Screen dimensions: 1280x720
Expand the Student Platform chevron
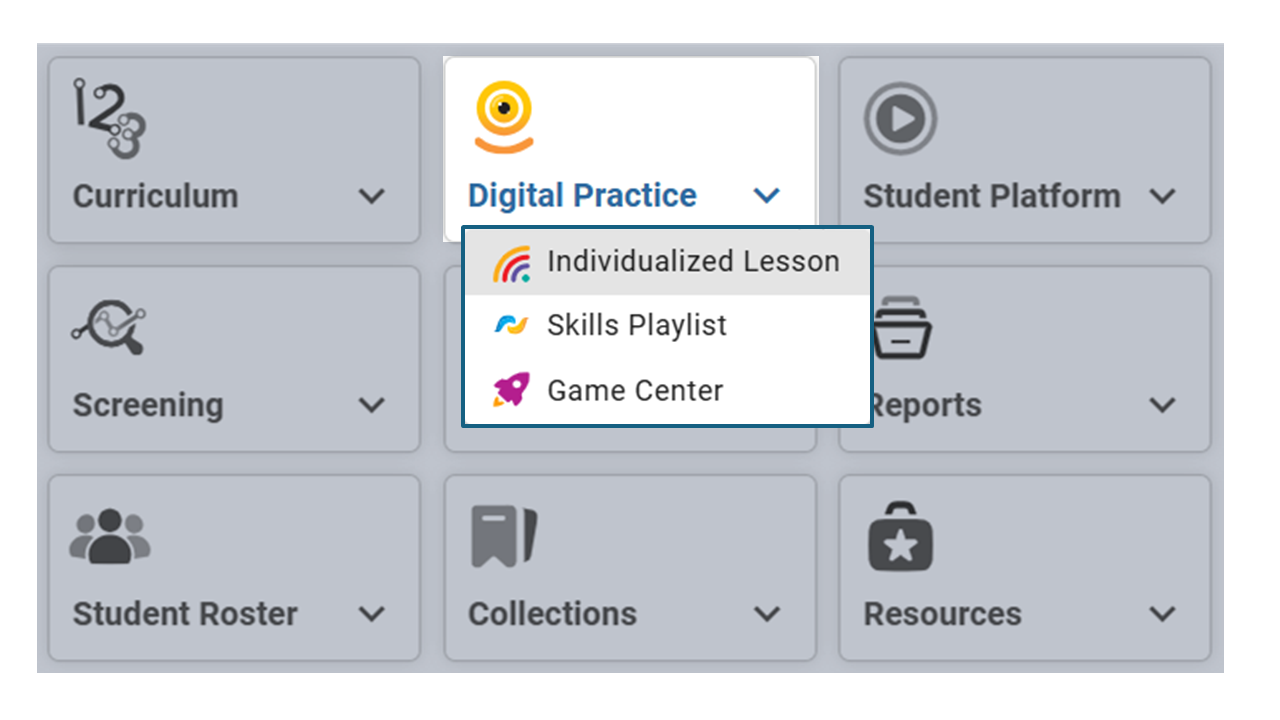[1162, 196]
